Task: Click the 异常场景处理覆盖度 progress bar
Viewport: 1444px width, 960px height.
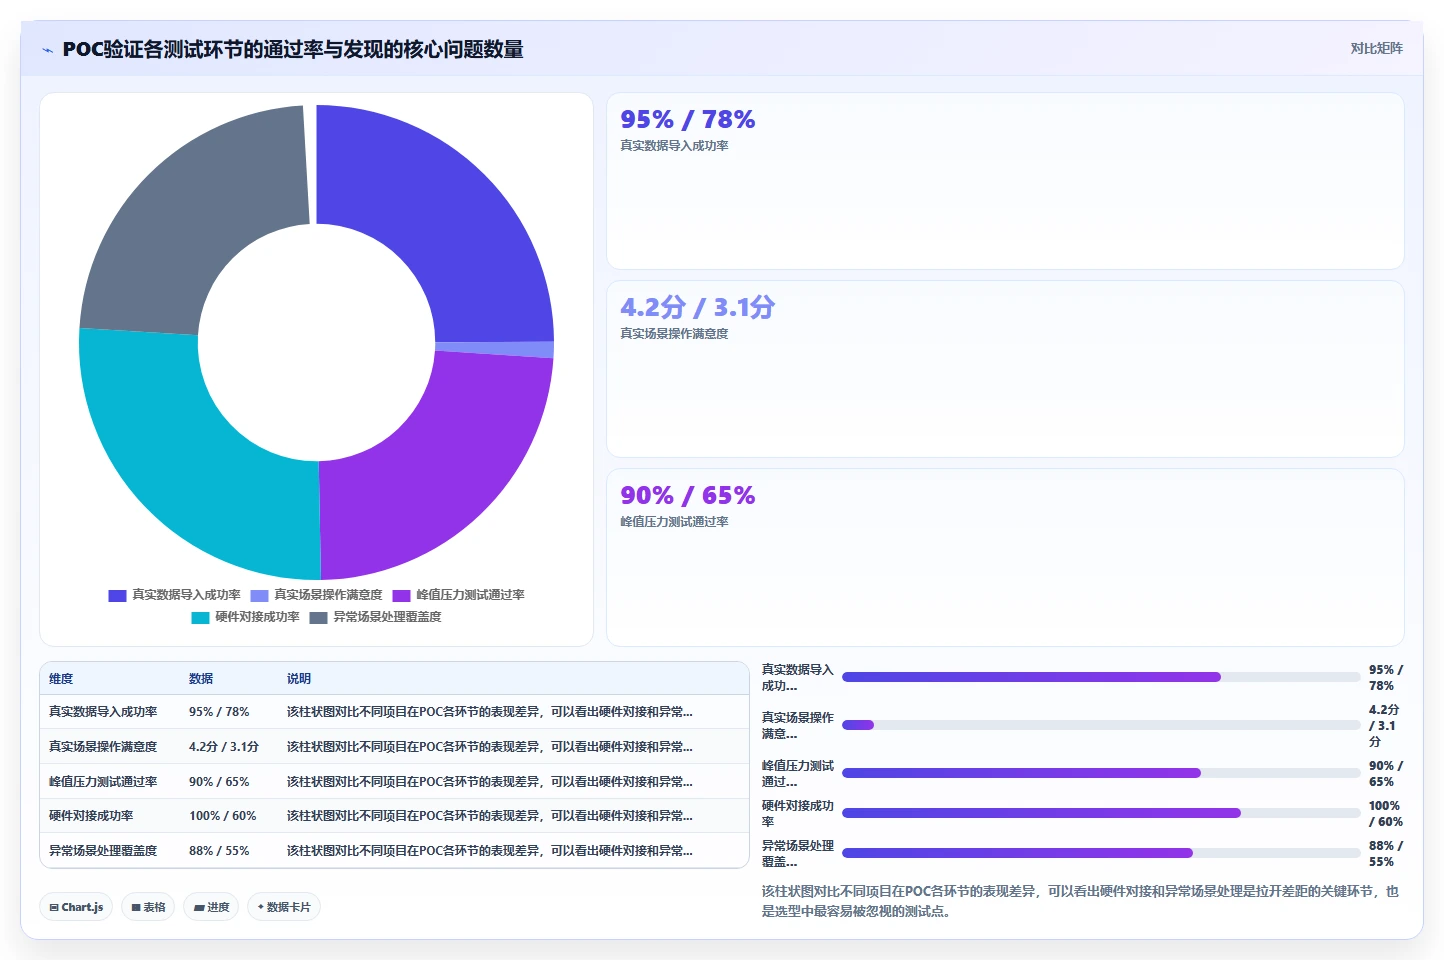Action: (x=1101, y=853)
